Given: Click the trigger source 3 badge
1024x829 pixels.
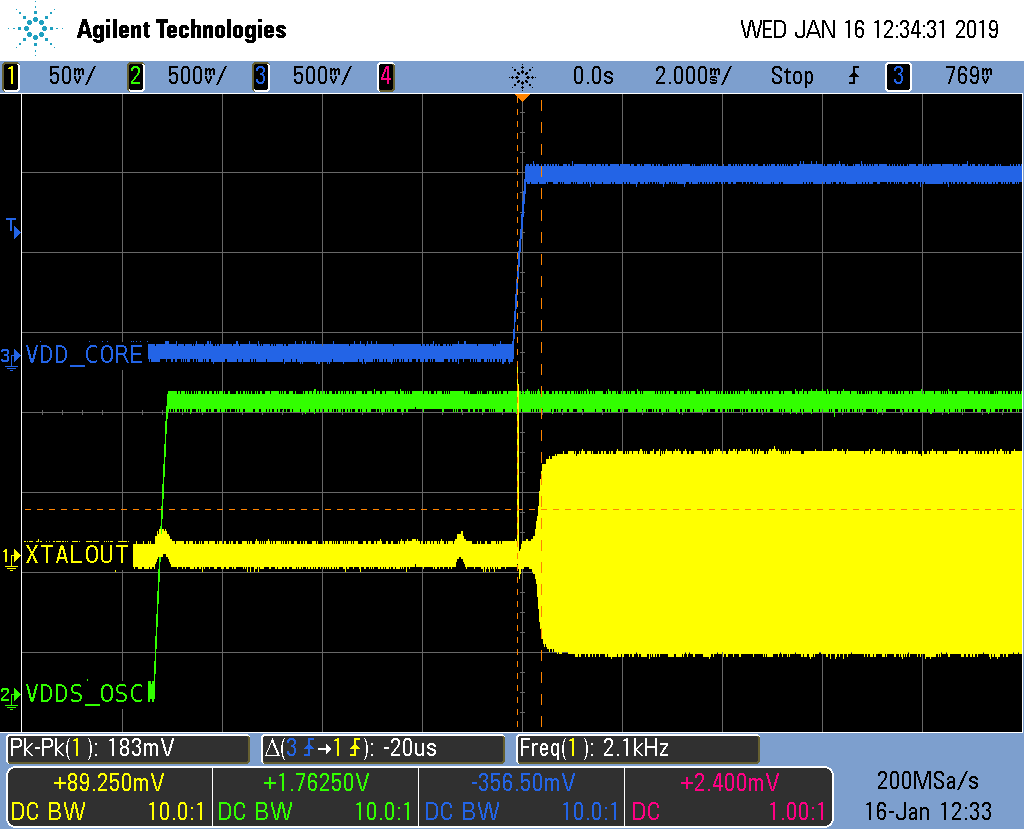Looking at the screenshot, I should tap(898, 76).
